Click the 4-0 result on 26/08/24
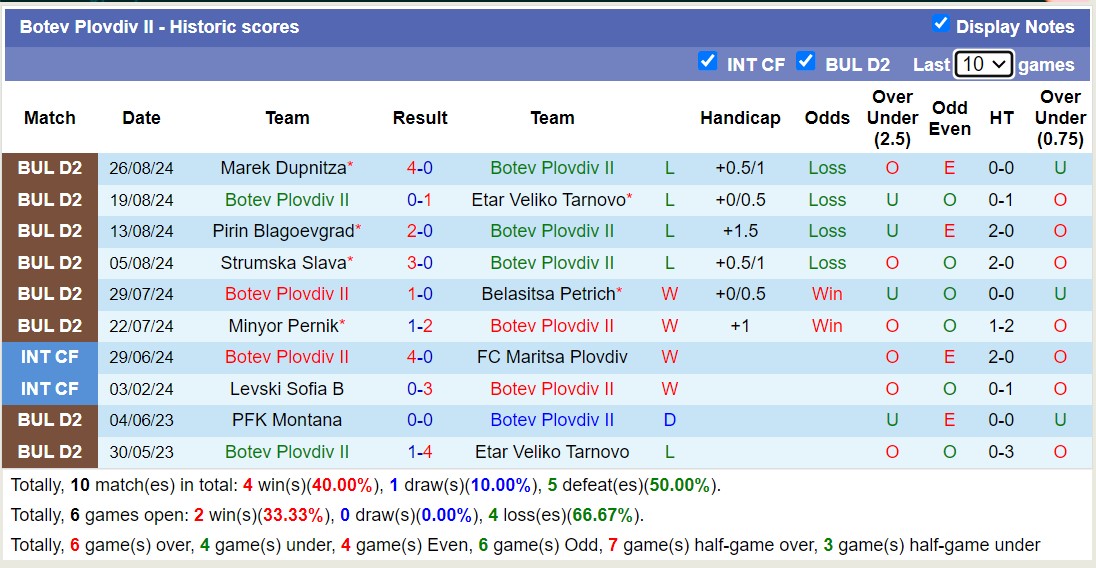Screen dimensions: 1096x568 [x=420, y=168]
